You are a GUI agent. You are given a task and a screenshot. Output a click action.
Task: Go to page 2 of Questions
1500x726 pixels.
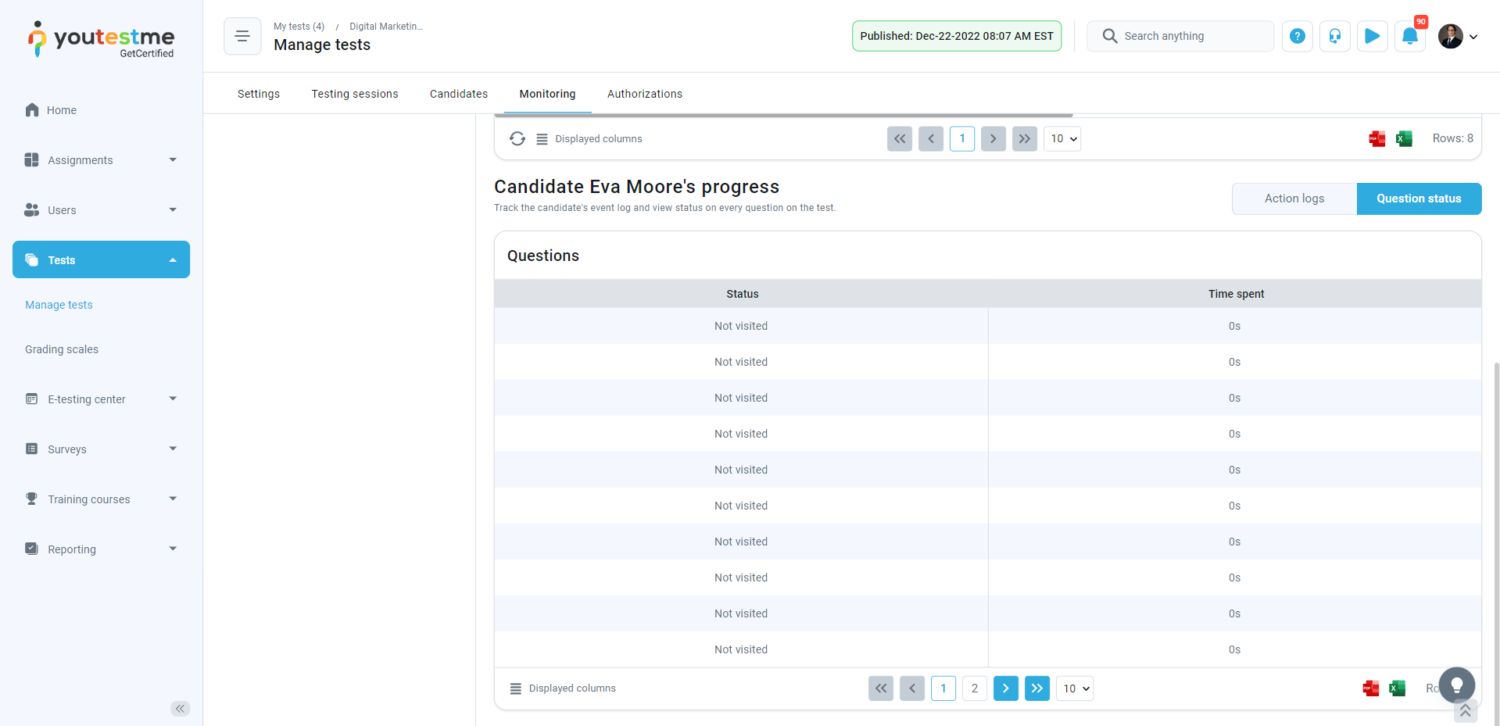[974, 688]
